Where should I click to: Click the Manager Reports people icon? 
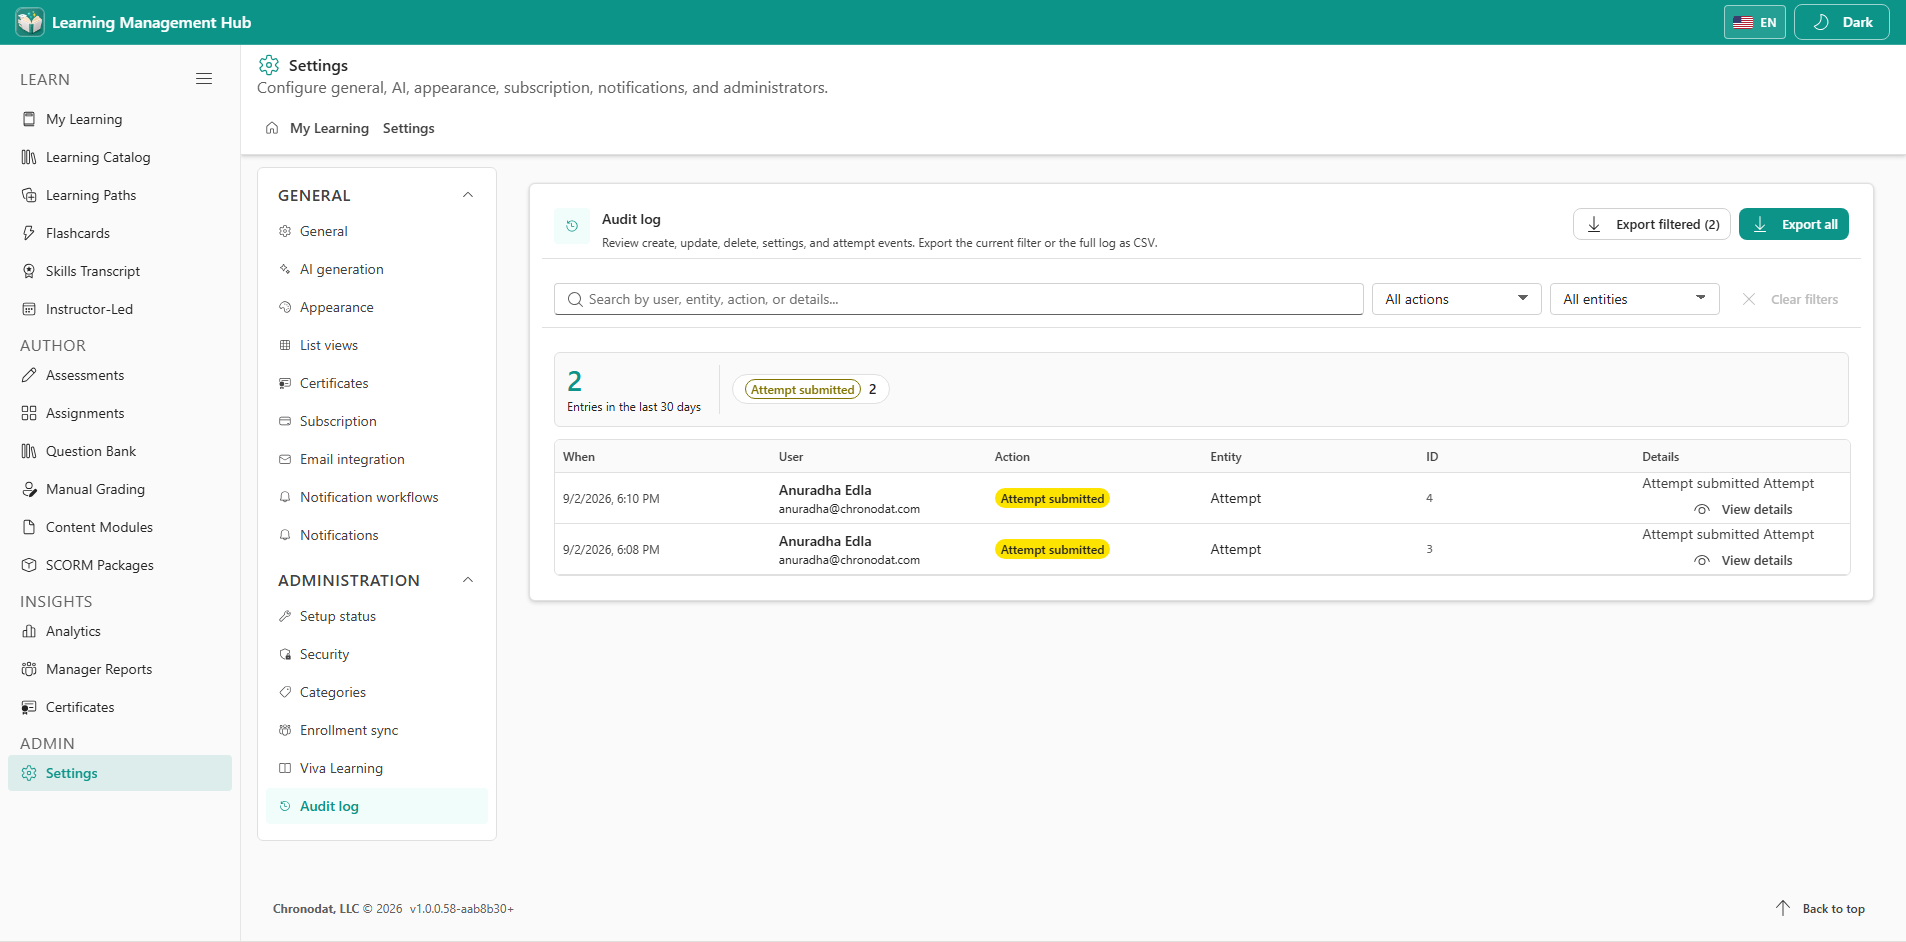[x=29, y=669]
